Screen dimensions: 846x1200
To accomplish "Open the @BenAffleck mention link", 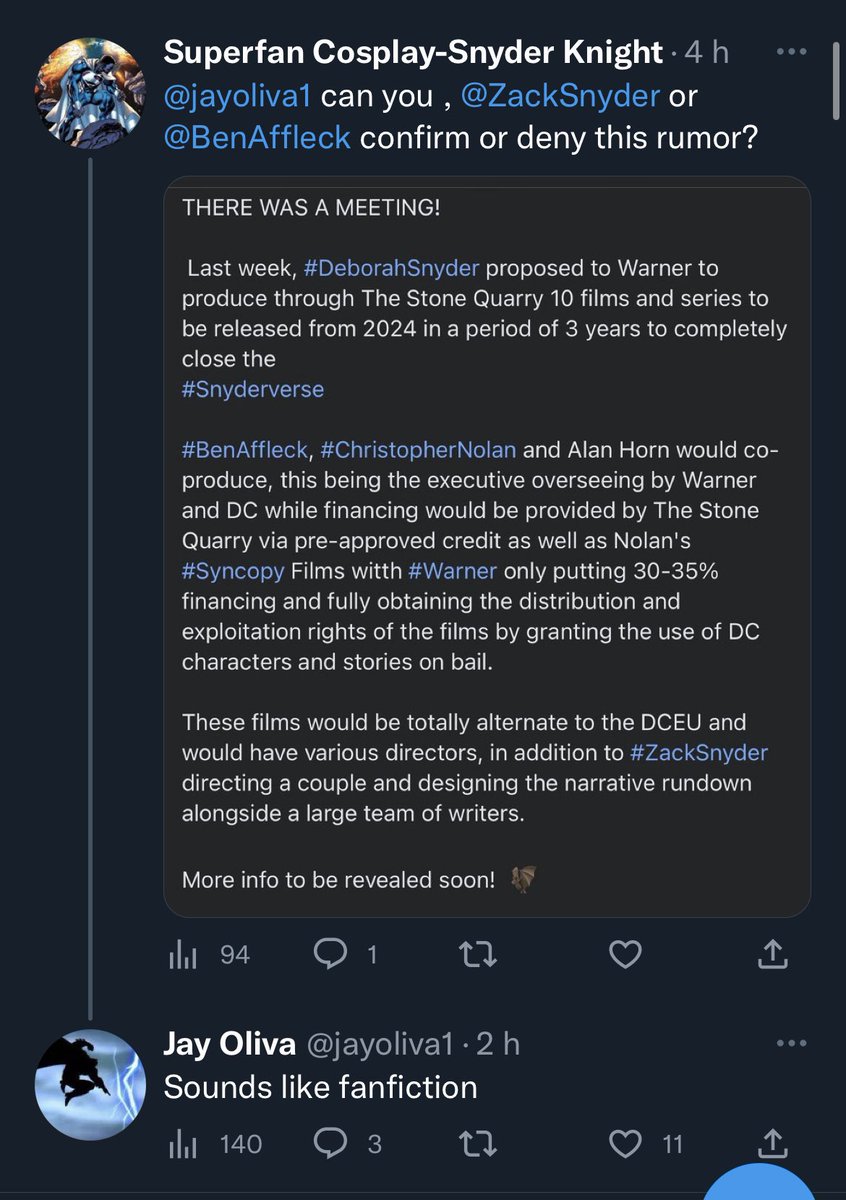I will (257, 136).
